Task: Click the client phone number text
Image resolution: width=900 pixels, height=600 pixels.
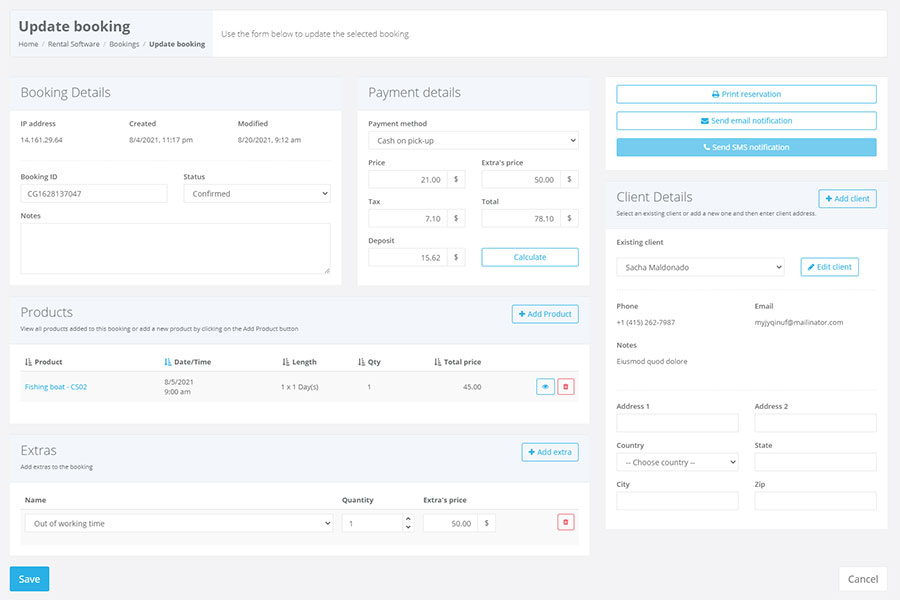Action: coord(646,323)
